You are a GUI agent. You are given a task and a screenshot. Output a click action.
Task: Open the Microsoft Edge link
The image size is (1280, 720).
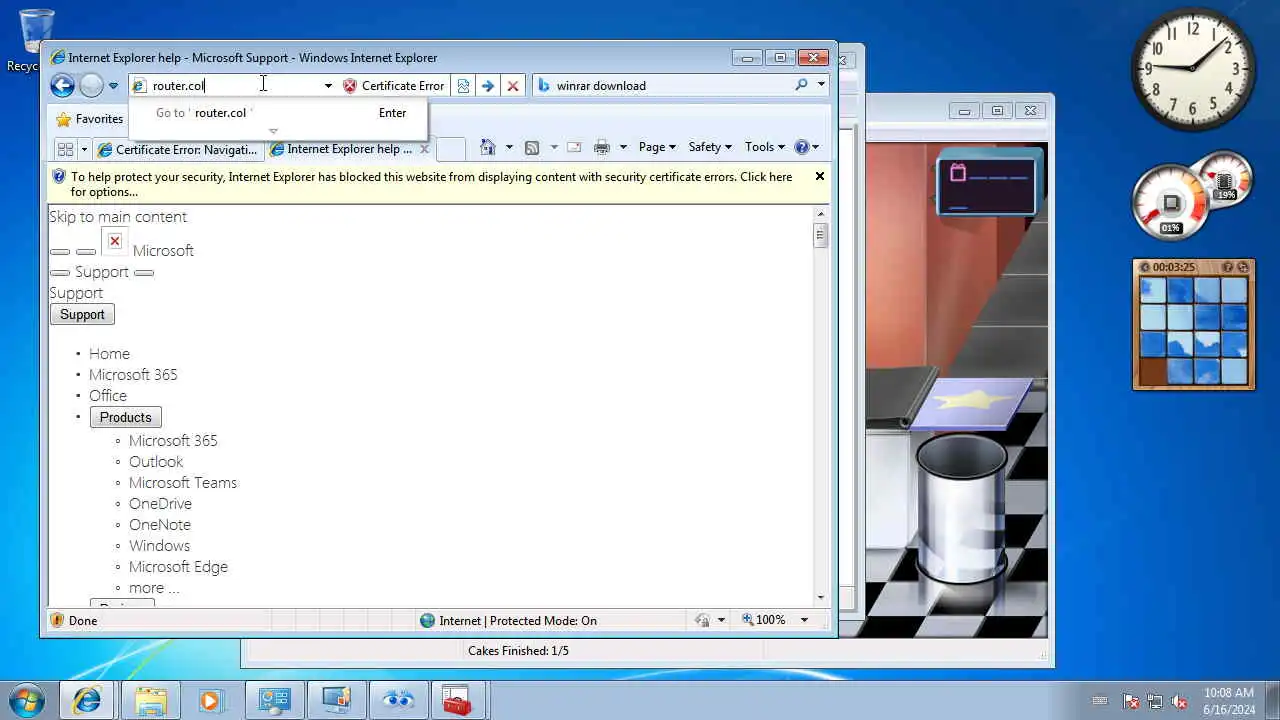pos(178,567)
